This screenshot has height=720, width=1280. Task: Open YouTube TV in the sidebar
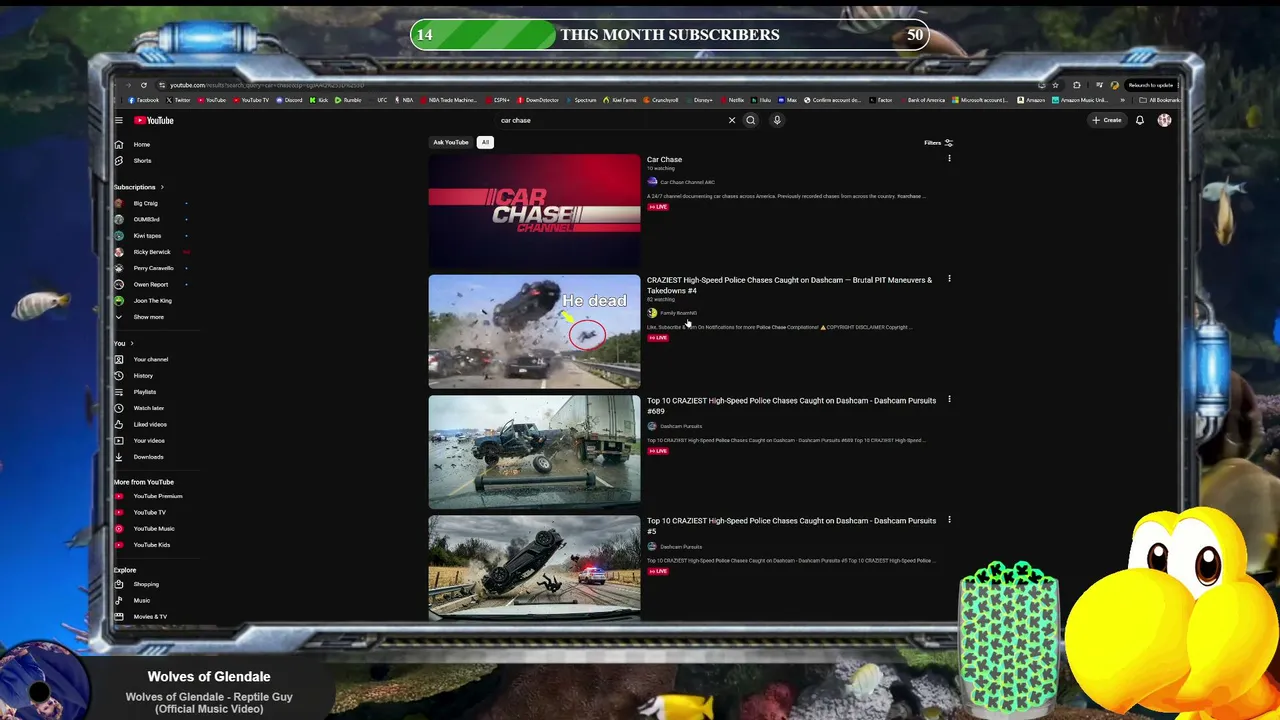tap(141, 512)
